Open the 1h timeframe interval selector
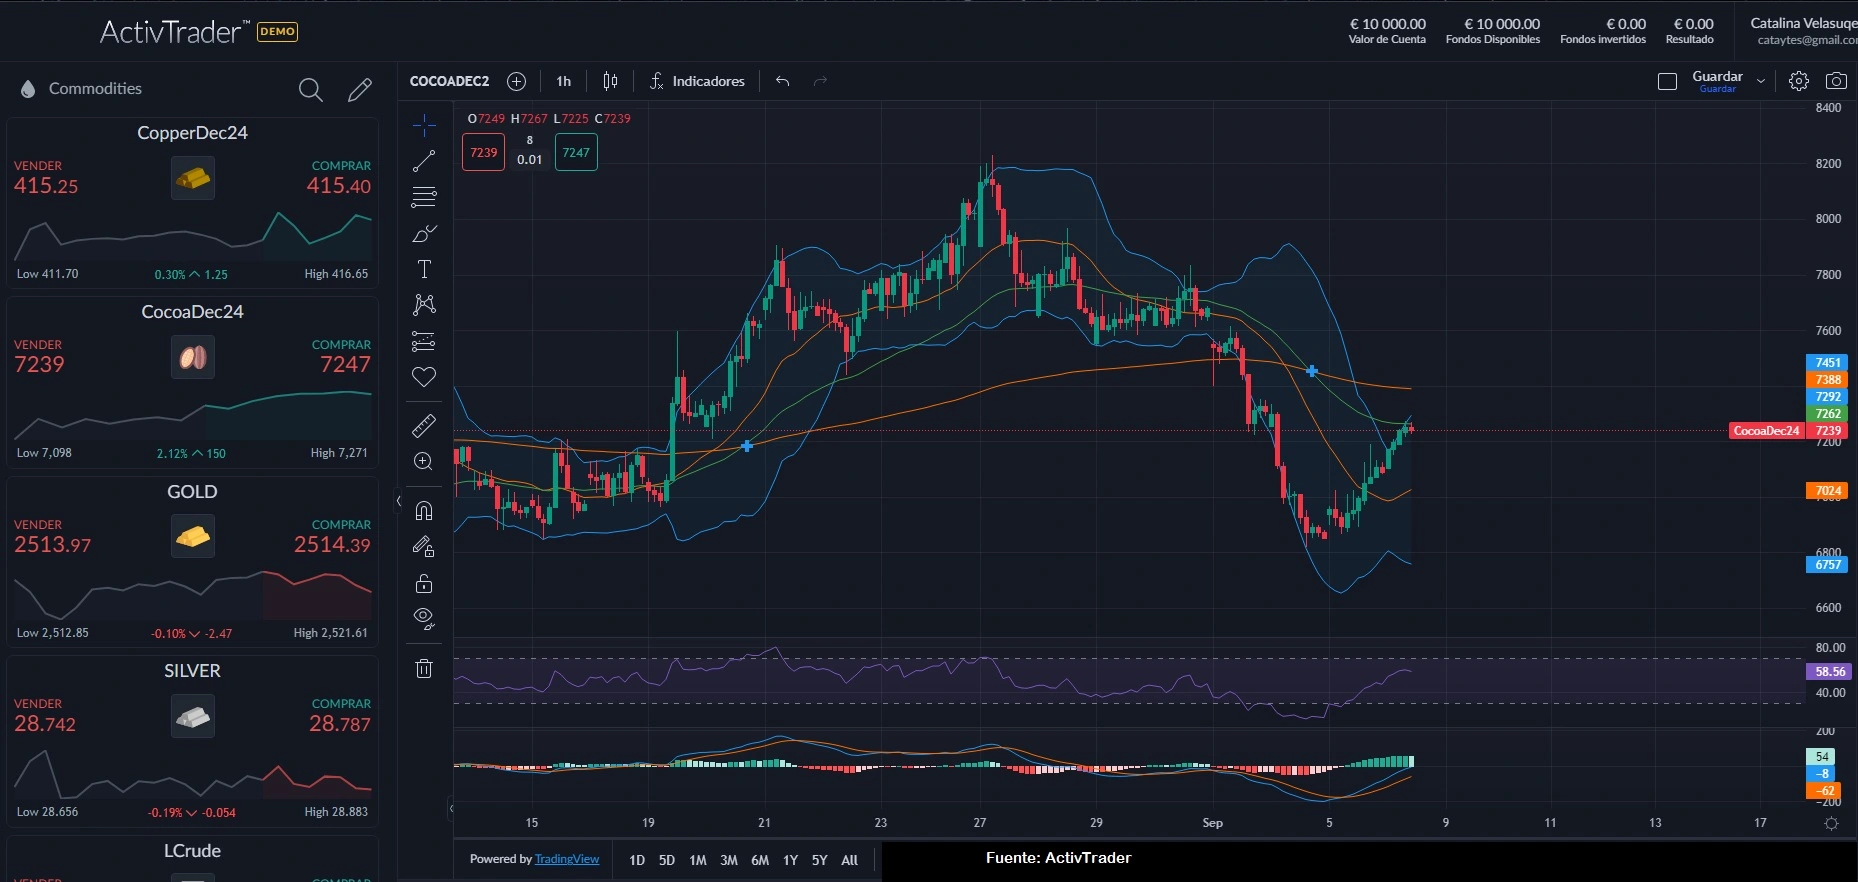1858x882 pixels. pos(564,81)
